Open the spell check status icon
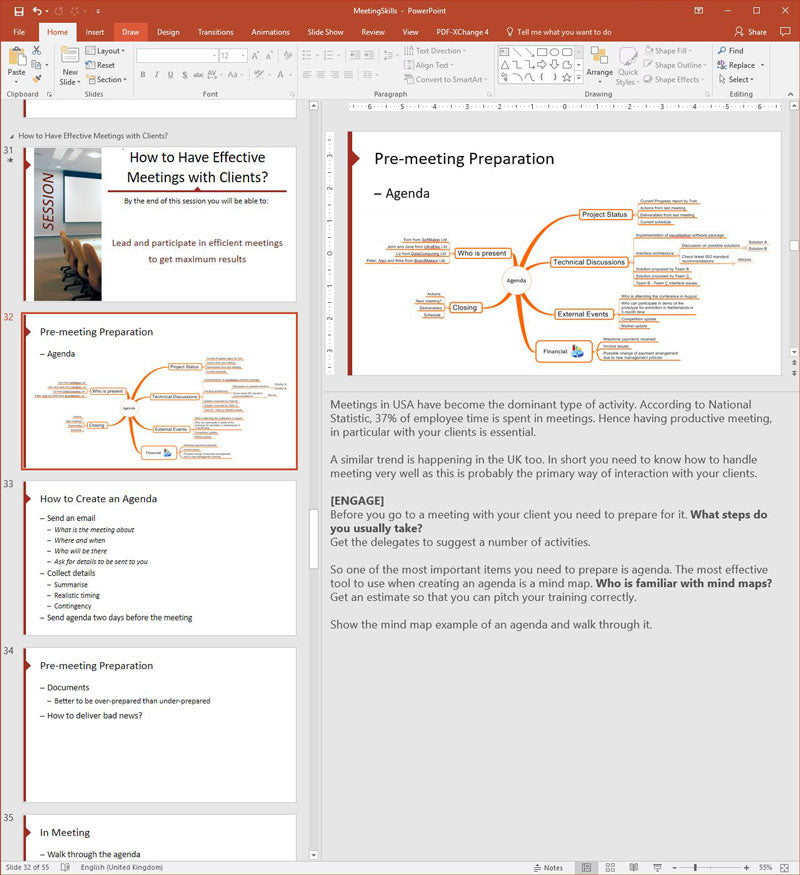This screenshot has height=875, width=800. [65, 867]
